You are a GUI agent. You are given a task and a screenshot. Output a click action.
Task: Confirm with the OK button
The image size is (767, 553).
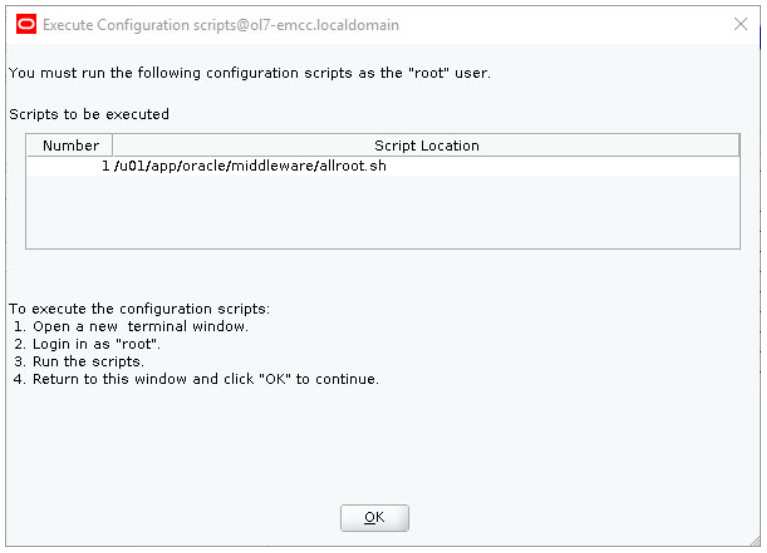pos(374,517)
